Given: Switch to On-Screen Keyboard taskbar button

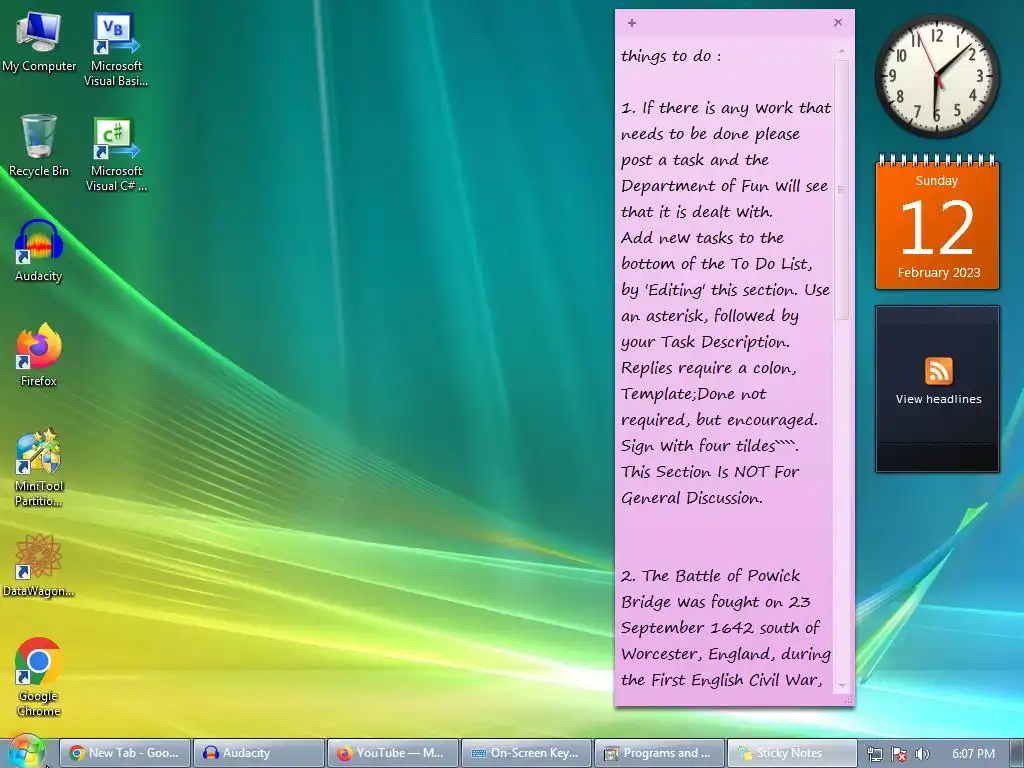Looking at the screenshot, I should coord(526,753).
